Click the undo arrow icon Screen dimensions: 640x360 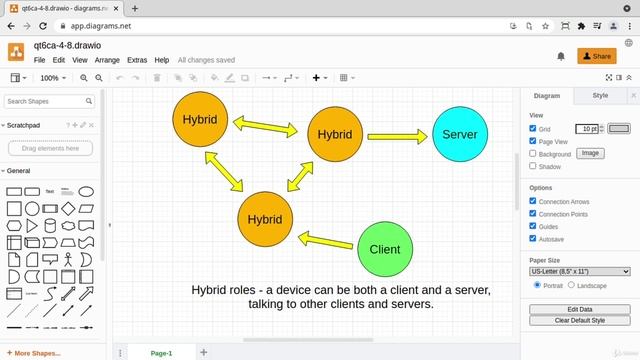120,78
